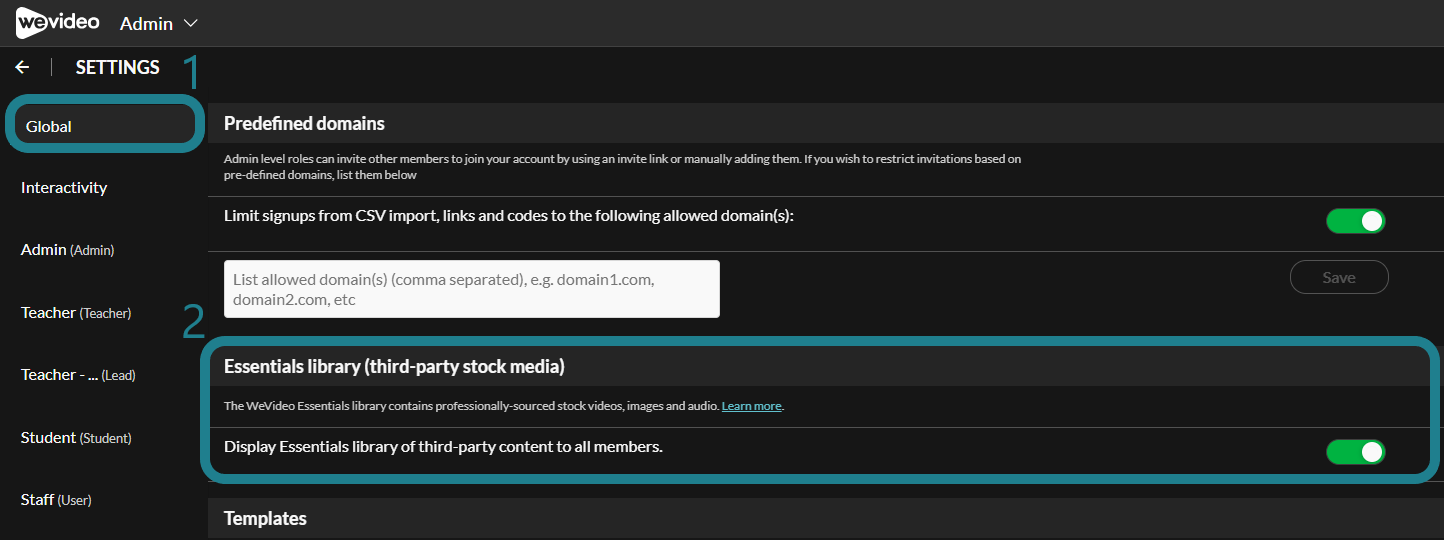Open the Admin (Admin) role settings
Image resolution: width=1444 pixels, height=540 pixels.
click(x=67, y=250)
